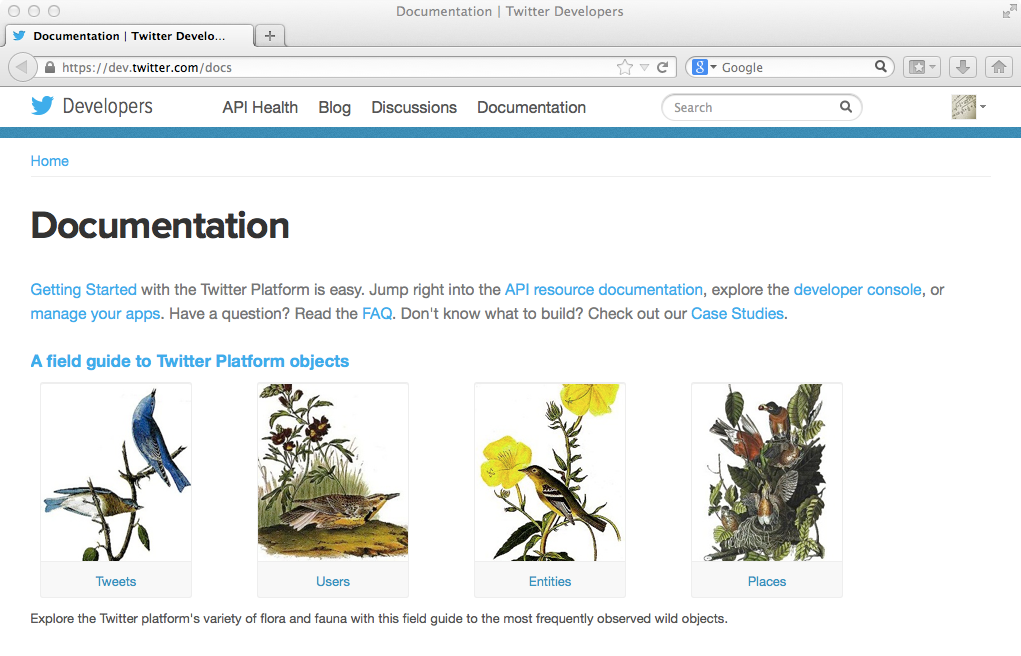The height and width of the screenshot is (656, 1021).
Task: Click the Developers site title
Action: coord(107,106)
